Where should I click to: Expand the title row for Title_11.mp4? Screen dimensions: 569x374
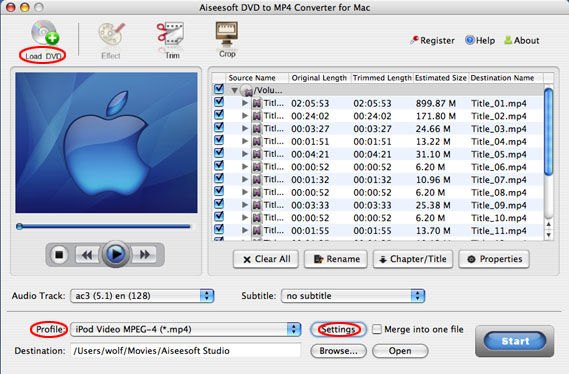pyautogui.click(x=245, y=230)
